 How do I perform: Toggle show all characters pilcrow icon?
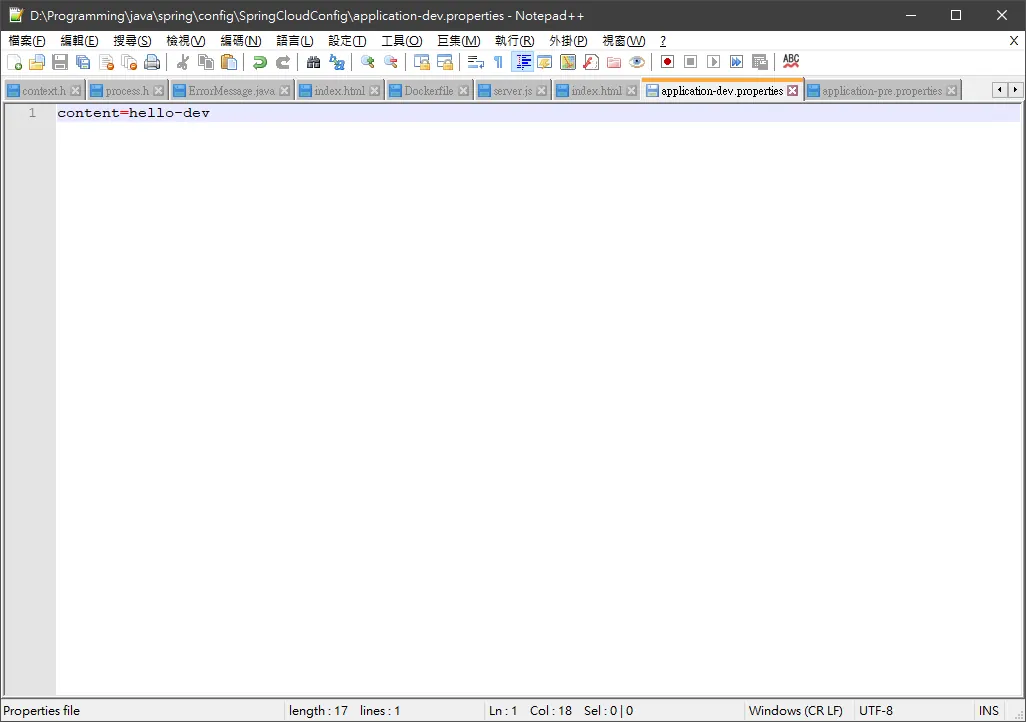coord(499,62)
